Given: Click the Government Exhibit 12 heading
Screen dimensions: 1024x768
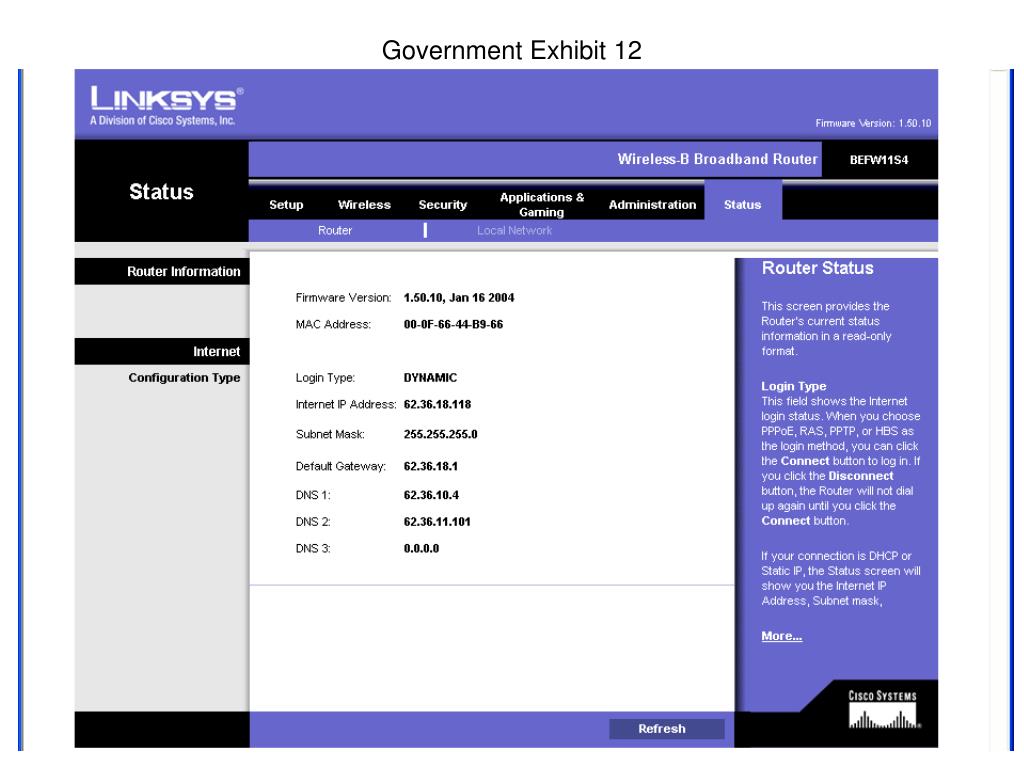Looking at the screenshot, I should click(511, 50).
